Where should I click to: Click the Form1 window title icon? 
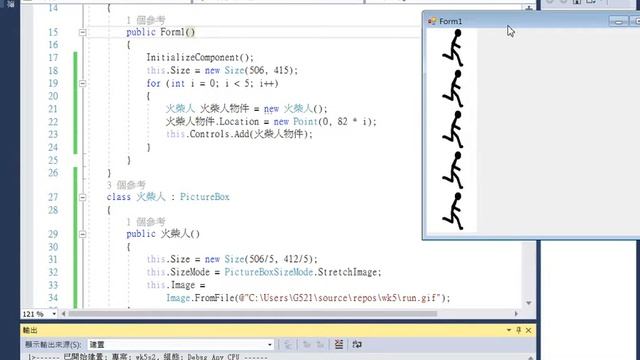(432, 21)
